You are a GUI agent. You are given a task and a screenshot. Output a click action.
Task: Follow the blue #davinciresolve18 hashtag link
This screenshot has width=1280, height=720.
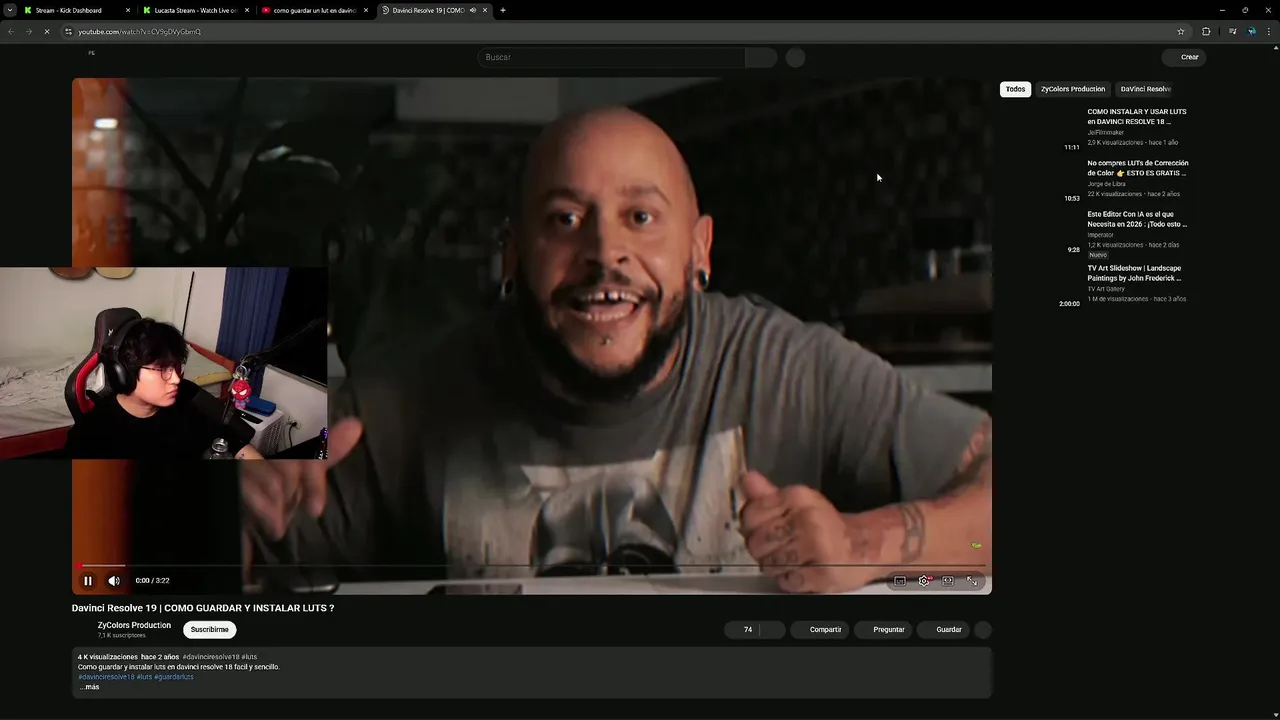pos(106,677)
